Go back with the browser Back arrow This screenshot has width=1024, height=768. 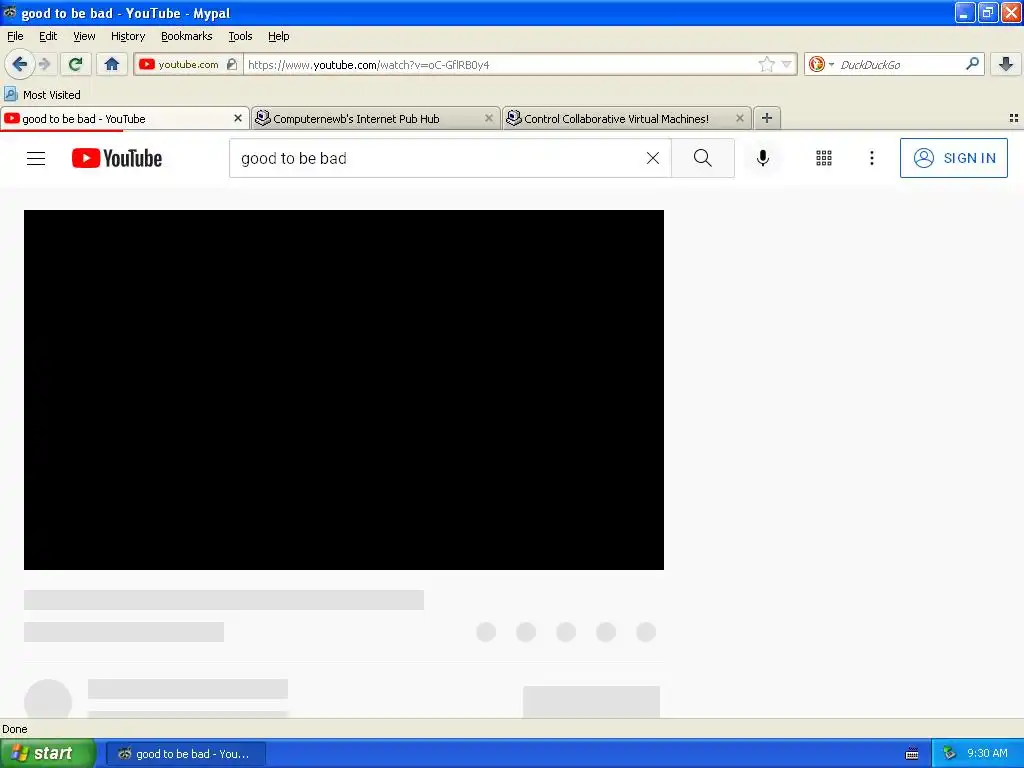tap(20, 64)
